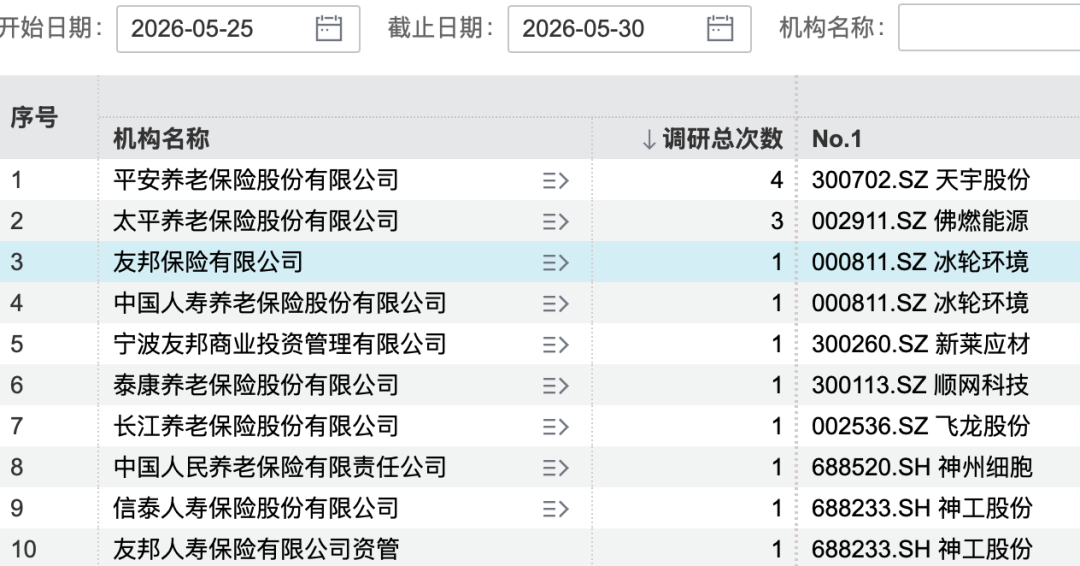Image resolution: width=1080 pixels, height=566 pixels.
Task: Click 688233.SH 神工股份 in 信泰人寿保险's row
Action: tap(922, 508)
